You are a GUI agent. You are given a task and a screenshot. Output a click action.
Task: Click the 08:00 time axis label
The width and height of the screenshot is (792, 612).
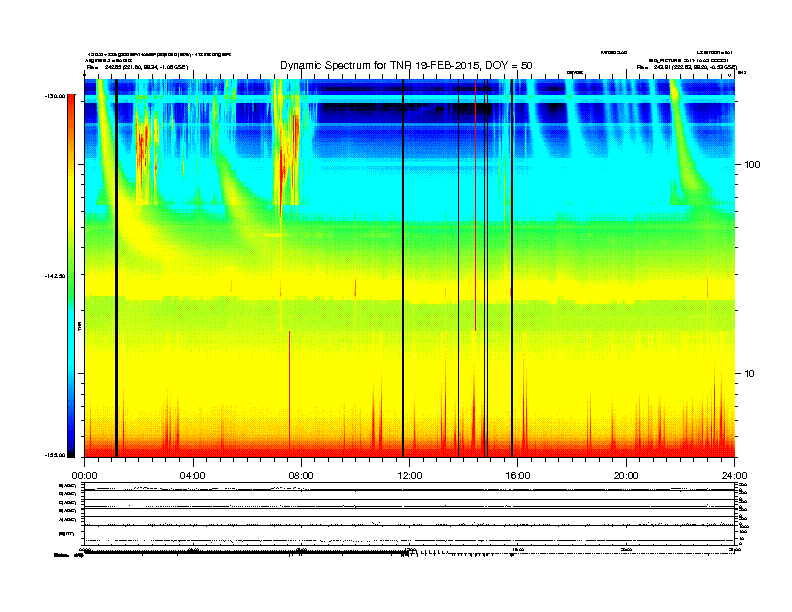tap(301, 476)
